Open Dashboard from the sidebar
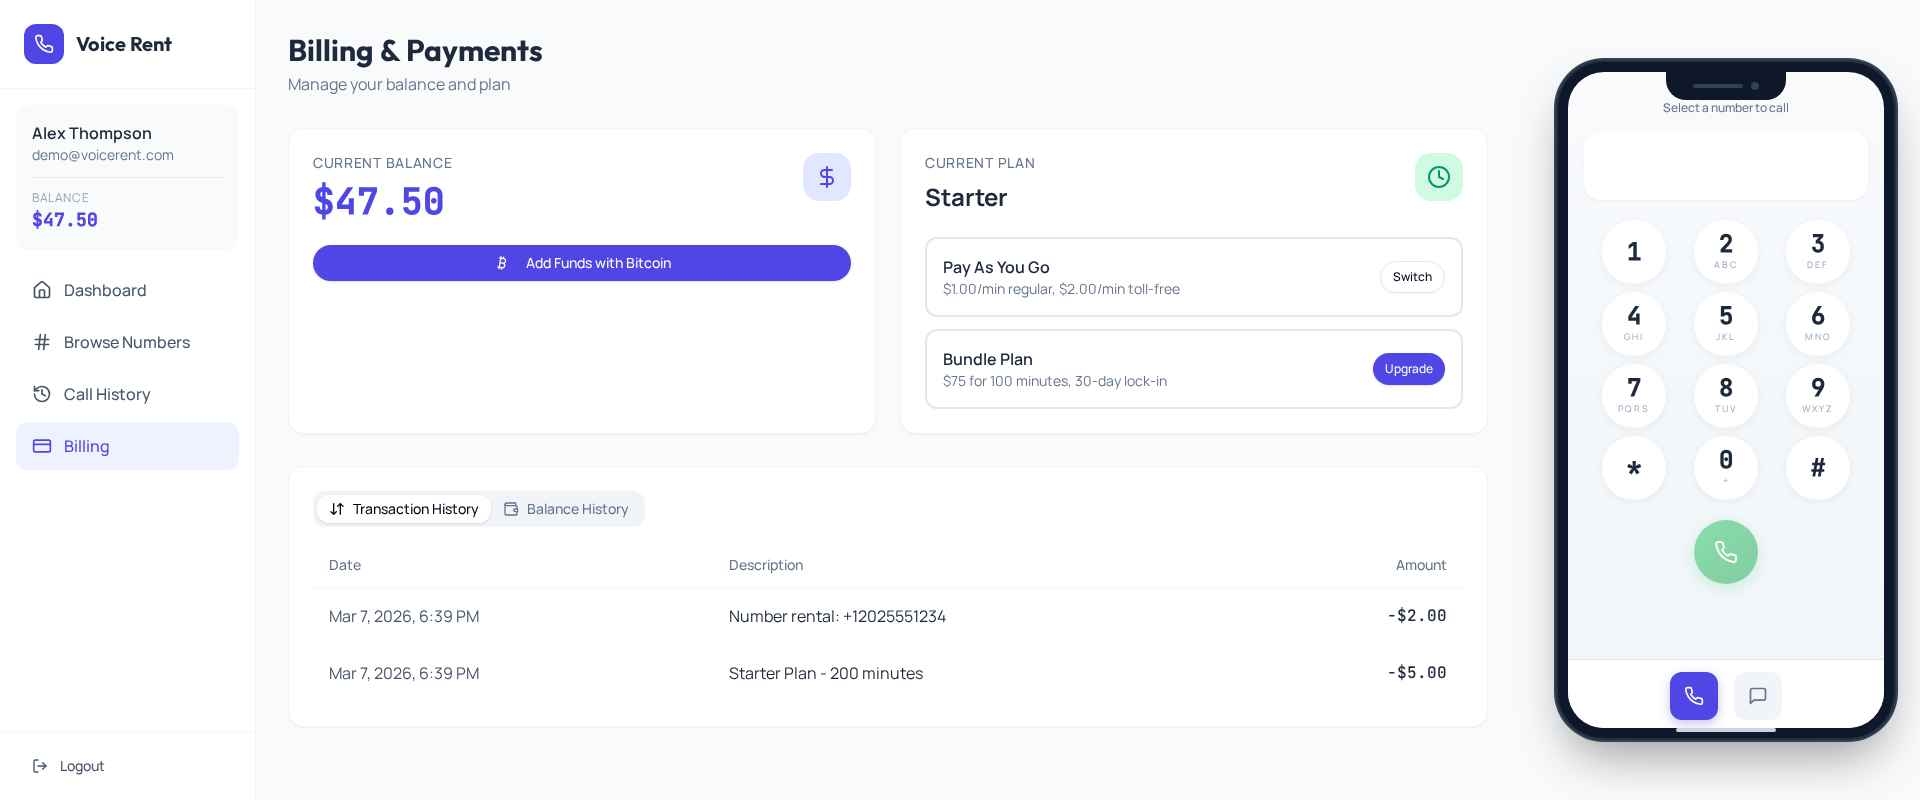The width and height of the screenshot is (1920, 800). click(105, 290)
